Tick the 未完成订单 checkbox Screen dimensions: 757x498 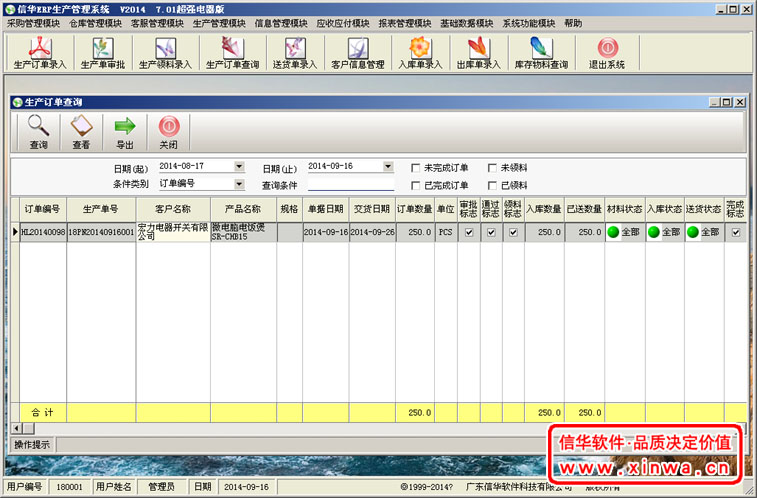(x=415, y=168)
